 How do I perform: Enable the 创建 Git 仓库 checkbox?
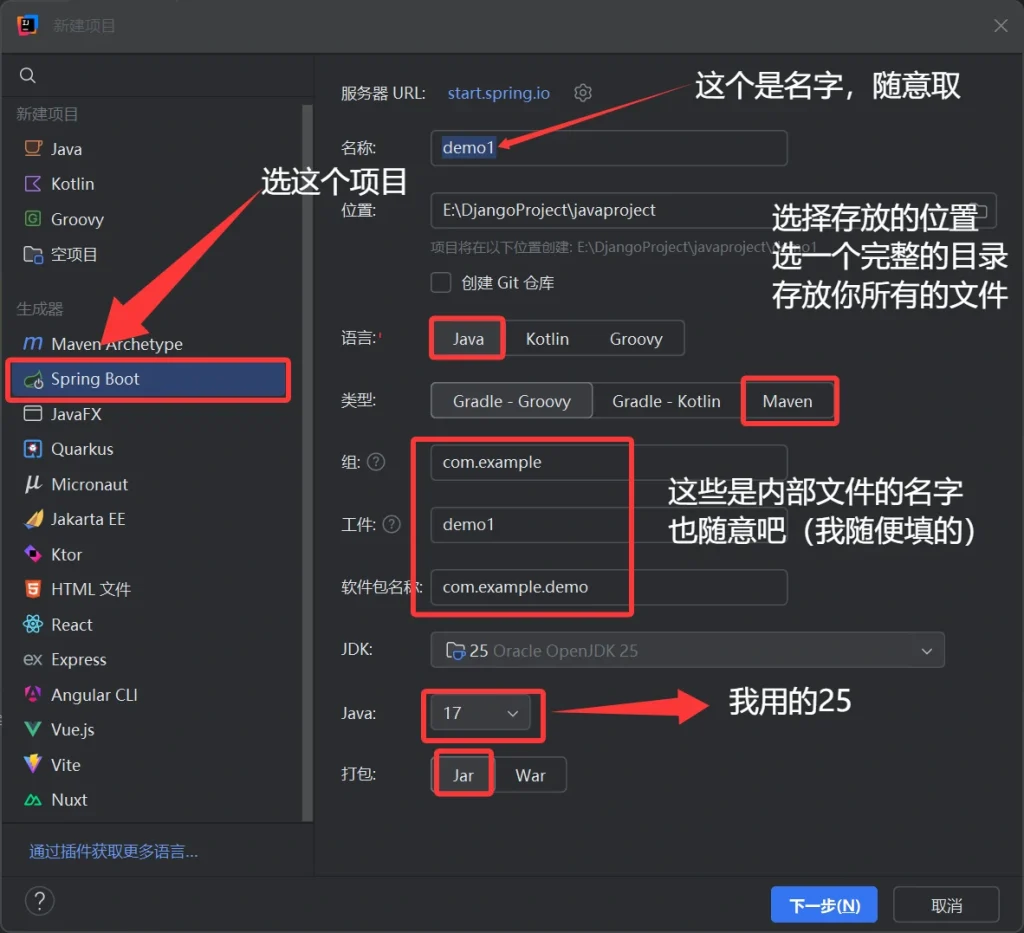pyautogui.click(x=441, y=283)
